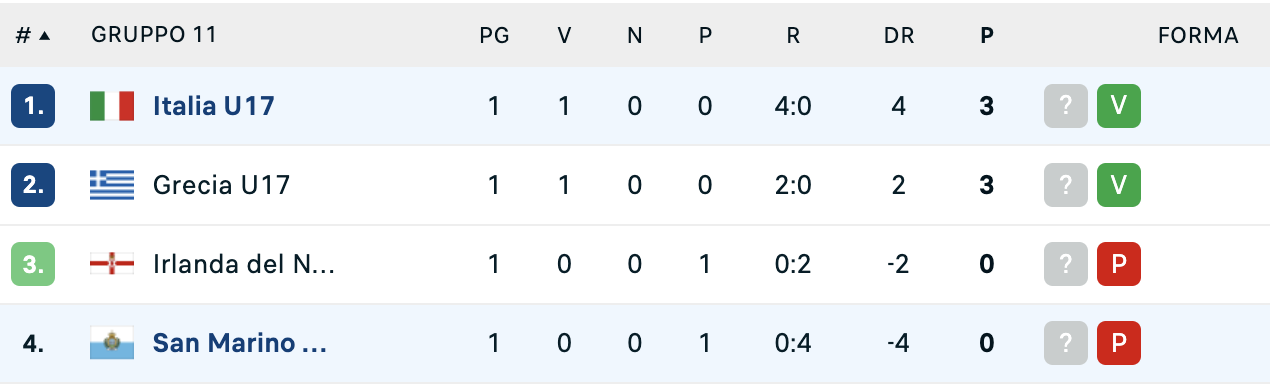Image resolution: width=1270 pixels, height=388 pixels.
Task: Click the Italy flag icon
Action: click(112, 106)
